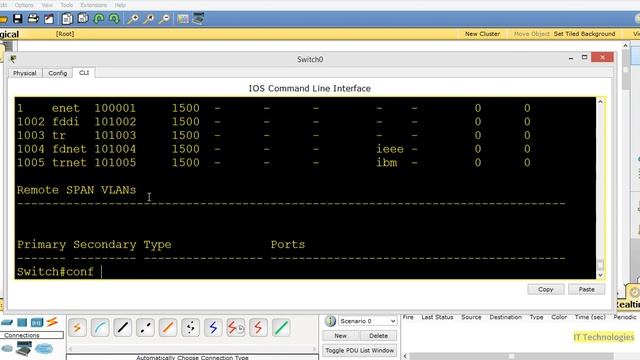Choose the WAN Emulation cloud icon
This screenshot has height=360, width=640.
coord(44,349)
